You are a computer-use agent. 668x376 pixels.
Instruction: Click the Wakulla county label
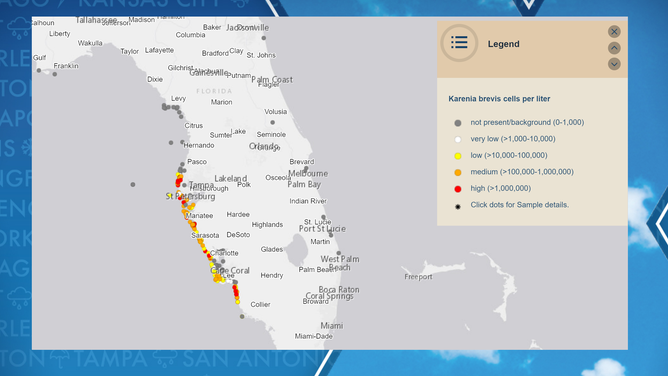coord(90,43)
